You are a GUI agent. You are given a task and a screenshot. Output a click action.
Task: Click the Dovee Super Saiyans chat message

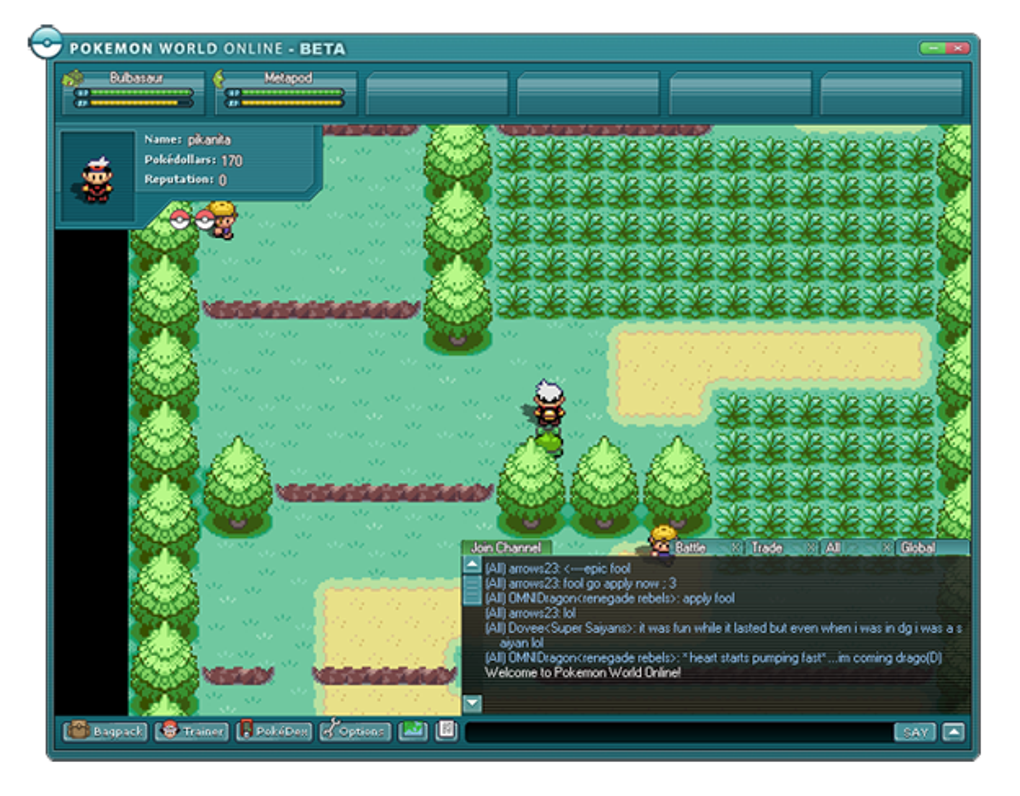[x=723, y=635]
